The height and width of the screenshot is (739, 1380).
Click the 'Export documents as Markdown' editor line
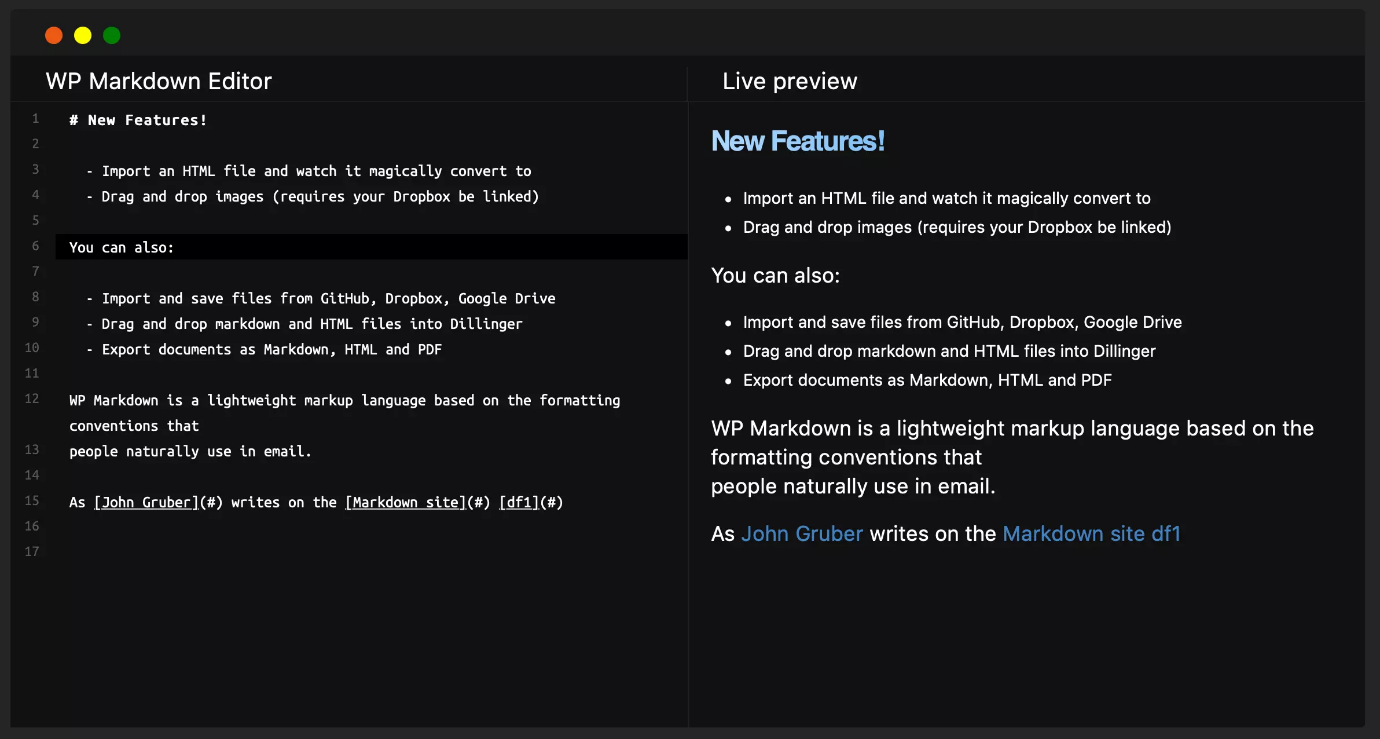271,349
